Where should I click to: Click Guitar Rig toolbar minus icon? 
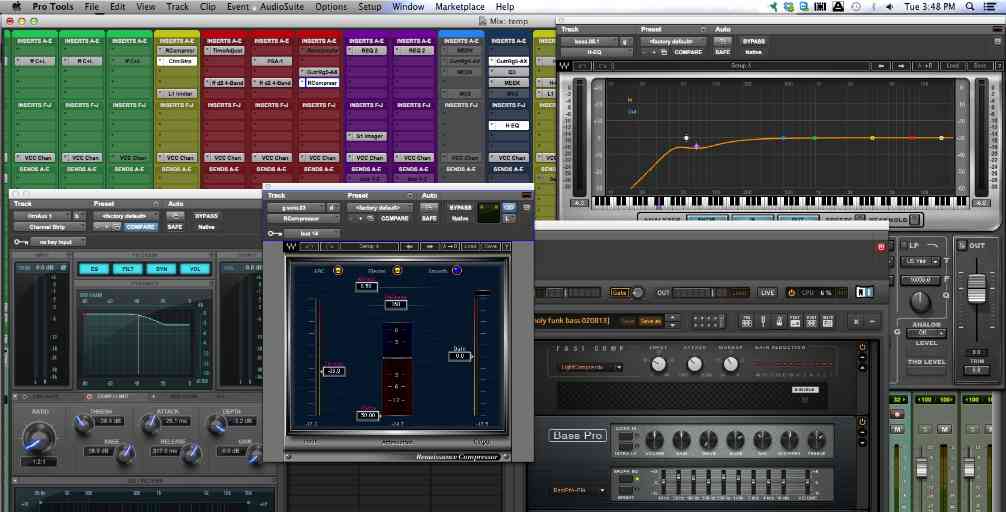point(872,321)
